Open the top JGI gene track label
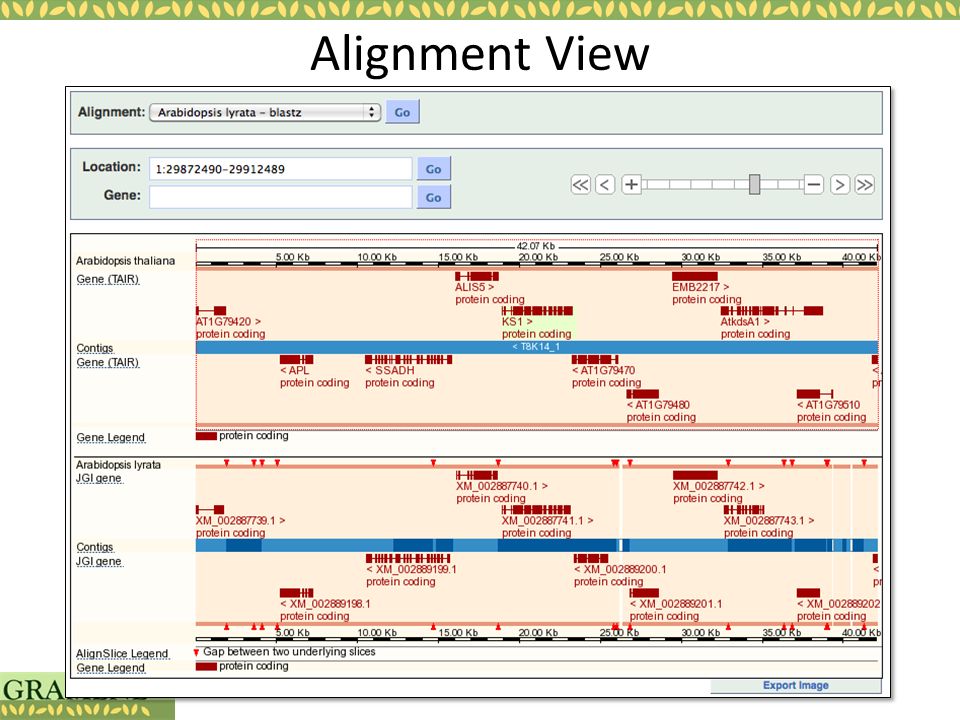The width and height of the screenshot is (960, 720). (99, 478)
